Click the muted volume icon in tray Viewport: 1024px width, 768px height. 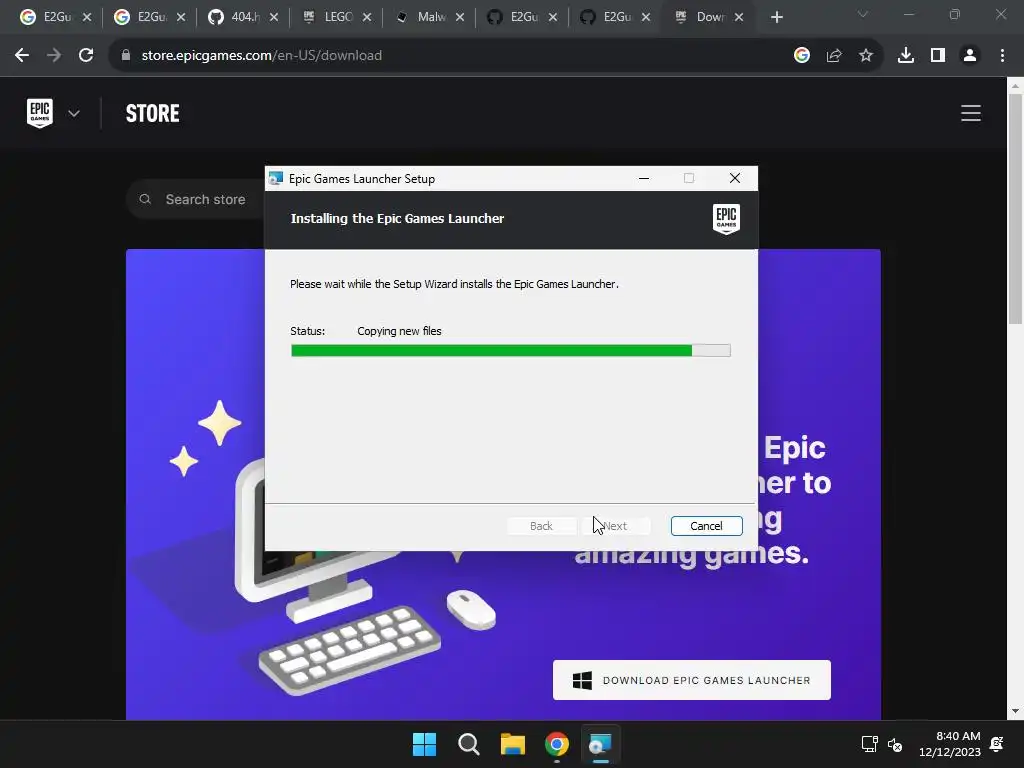[895, 744]
